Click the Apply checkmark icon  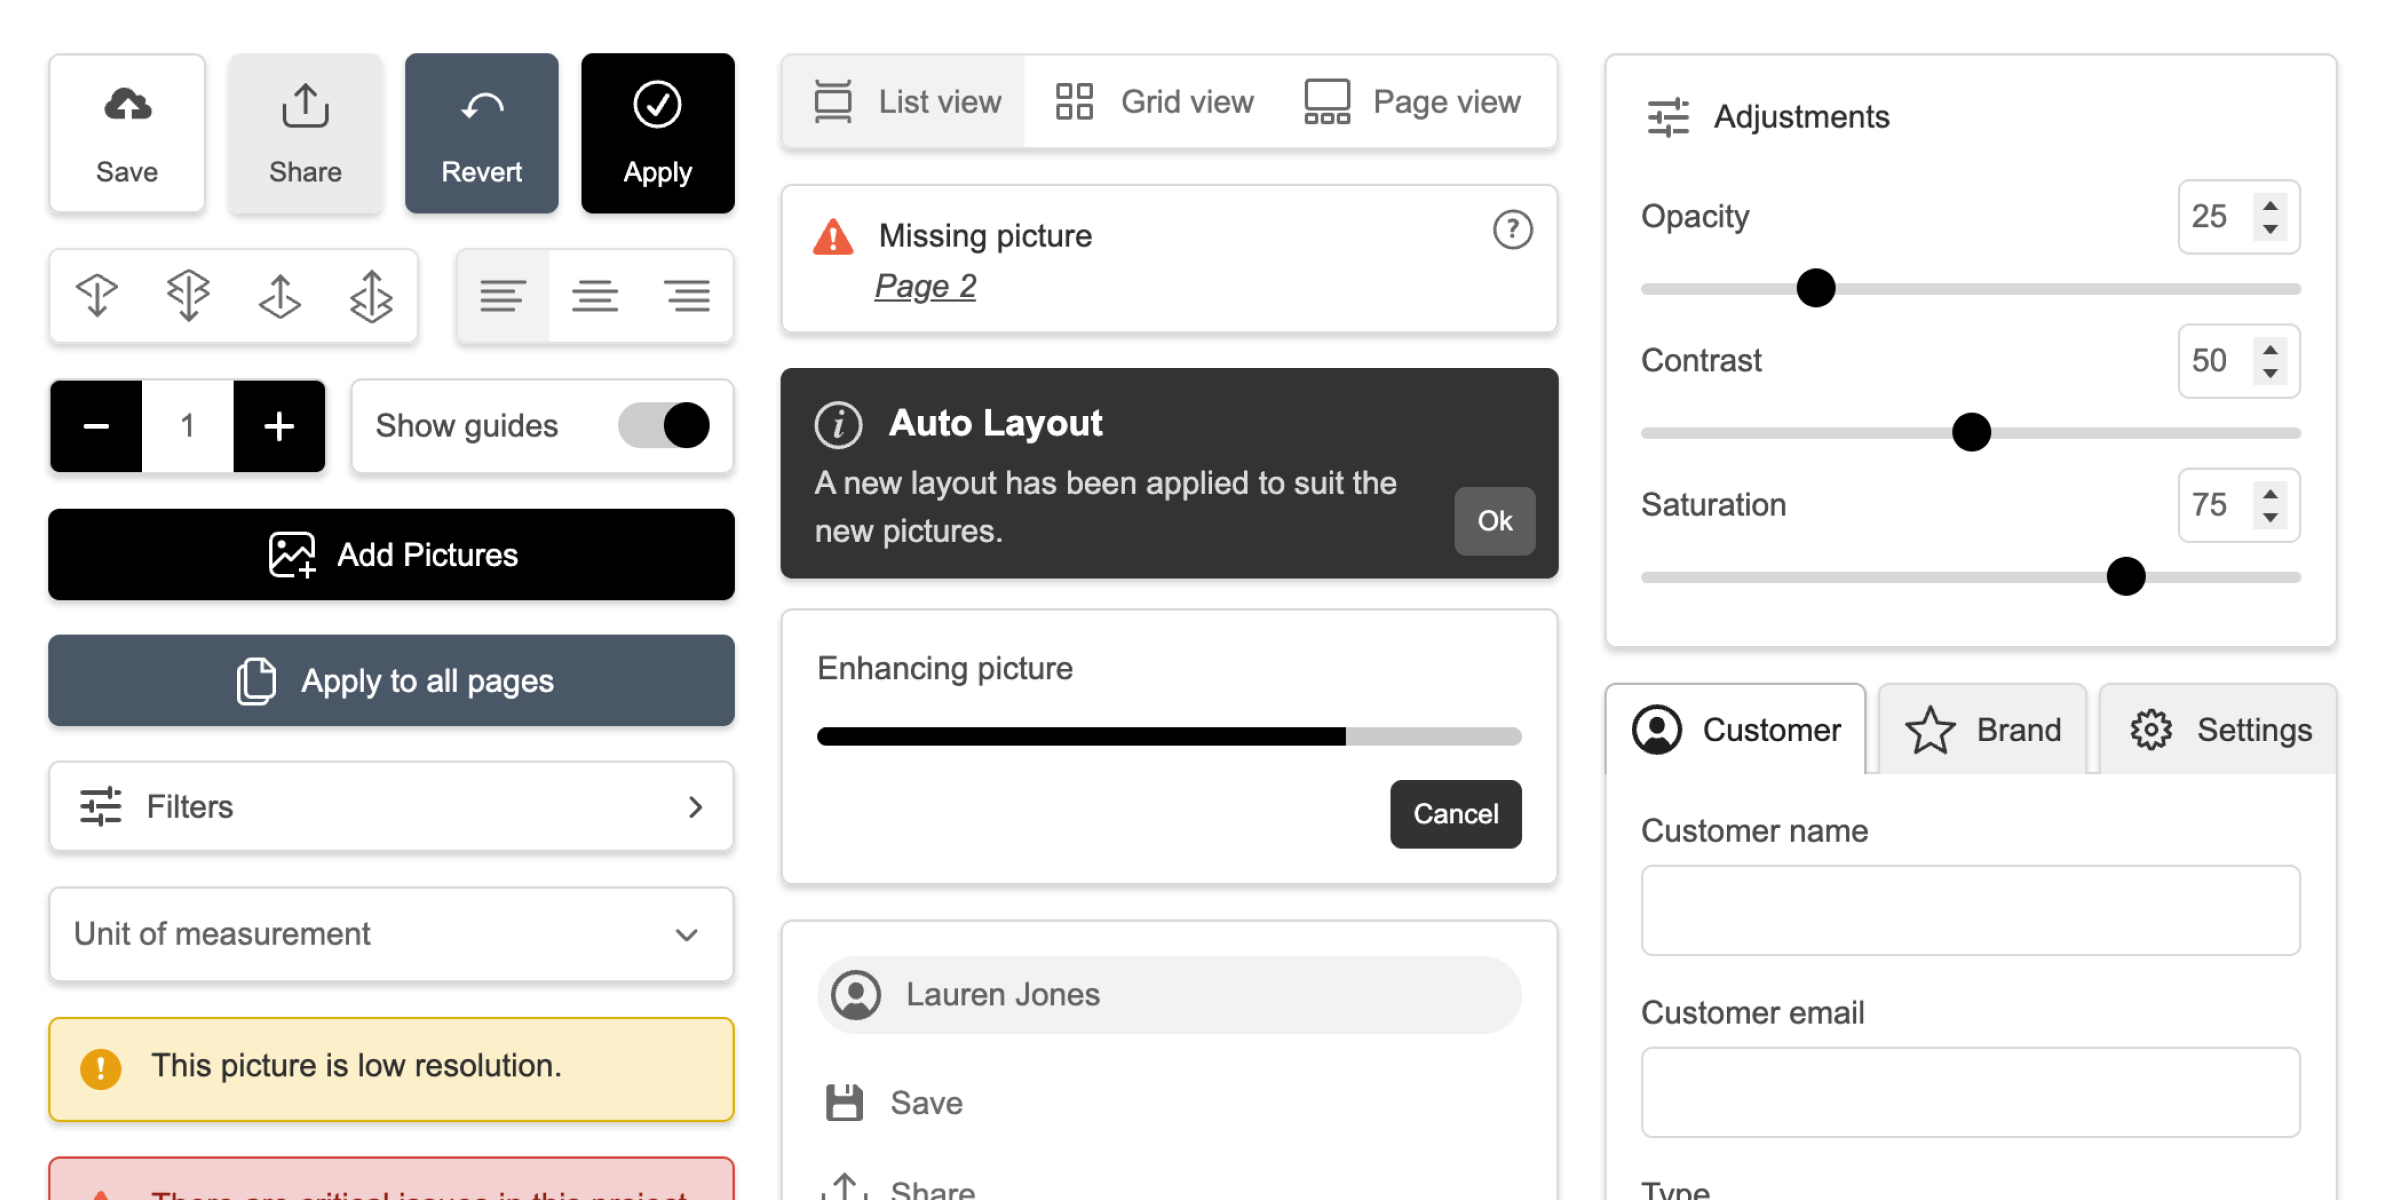(x=657, y=105)
